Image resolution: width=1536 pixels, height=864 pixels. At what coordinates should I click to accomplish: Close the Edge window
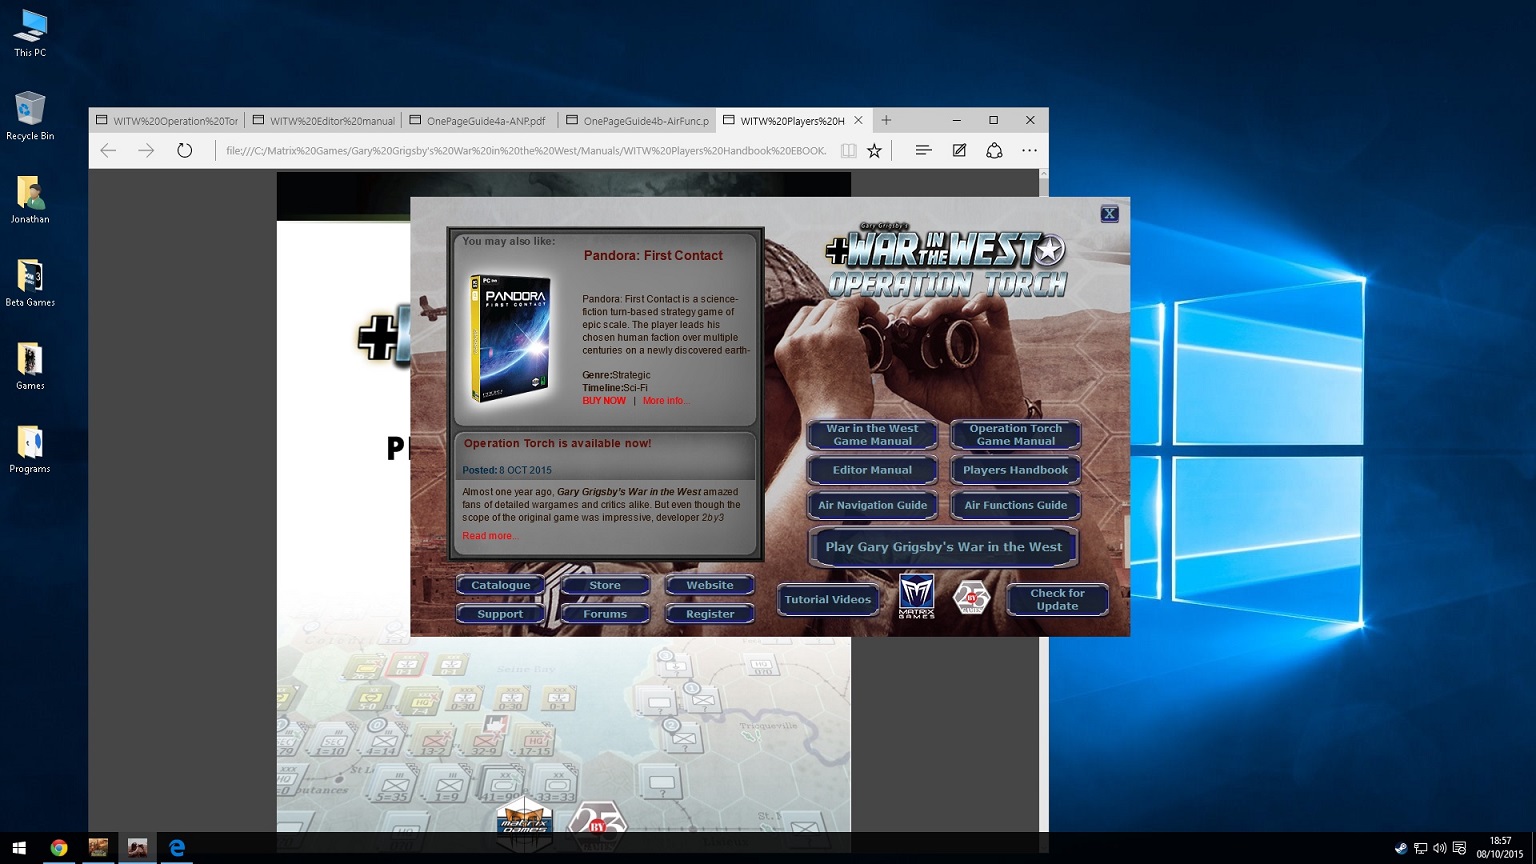coord(1030,120)
